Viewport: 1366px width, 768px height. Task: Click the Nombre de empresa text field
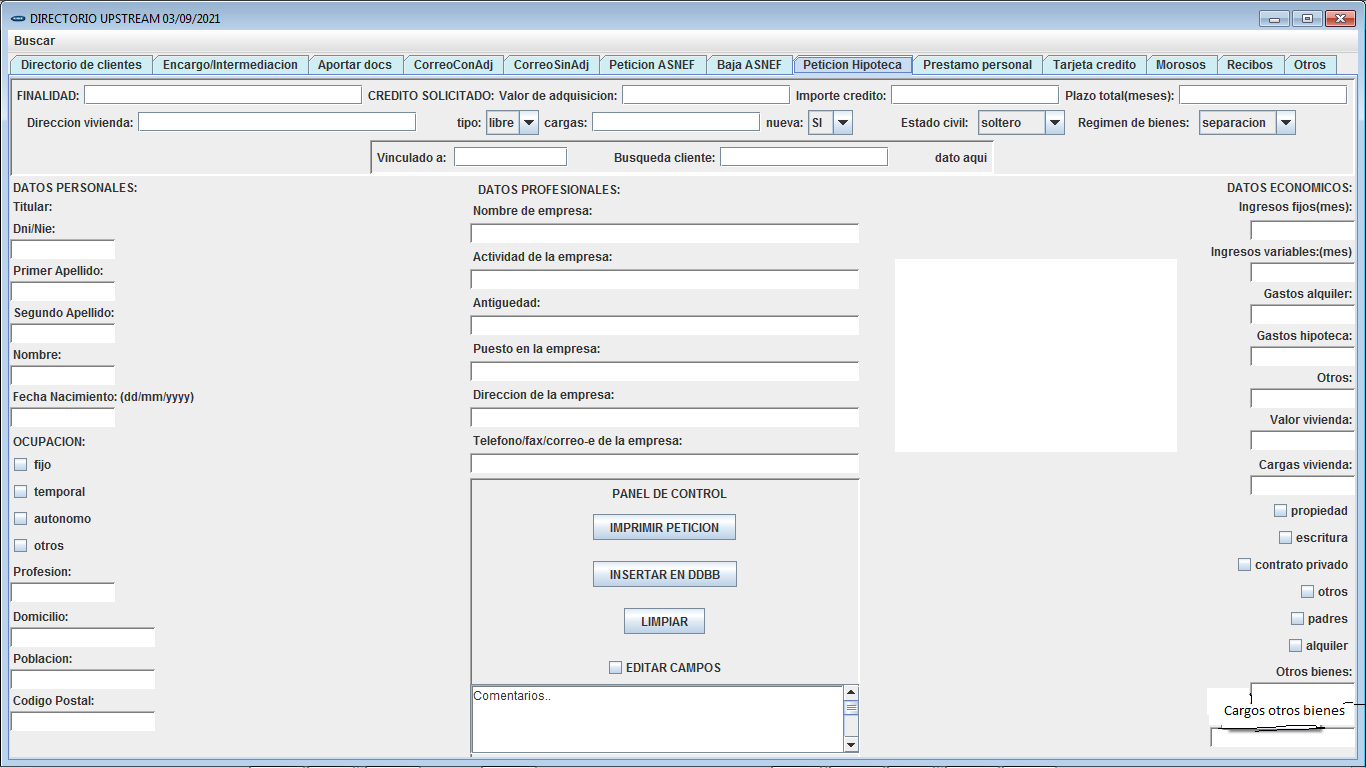coord(664,234)
